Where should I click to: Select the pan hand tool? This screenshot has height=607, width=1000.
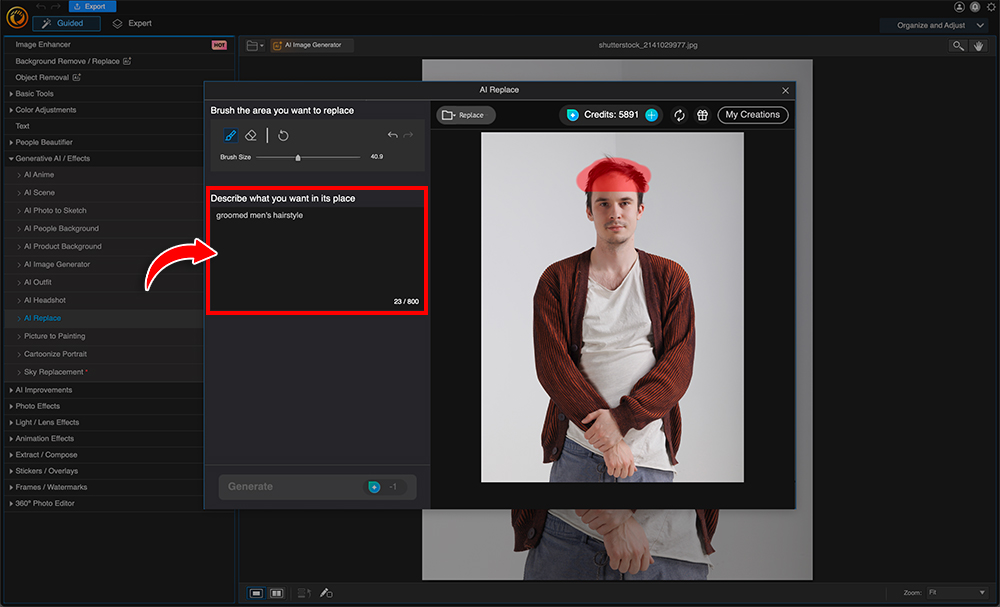pos(978,45)
